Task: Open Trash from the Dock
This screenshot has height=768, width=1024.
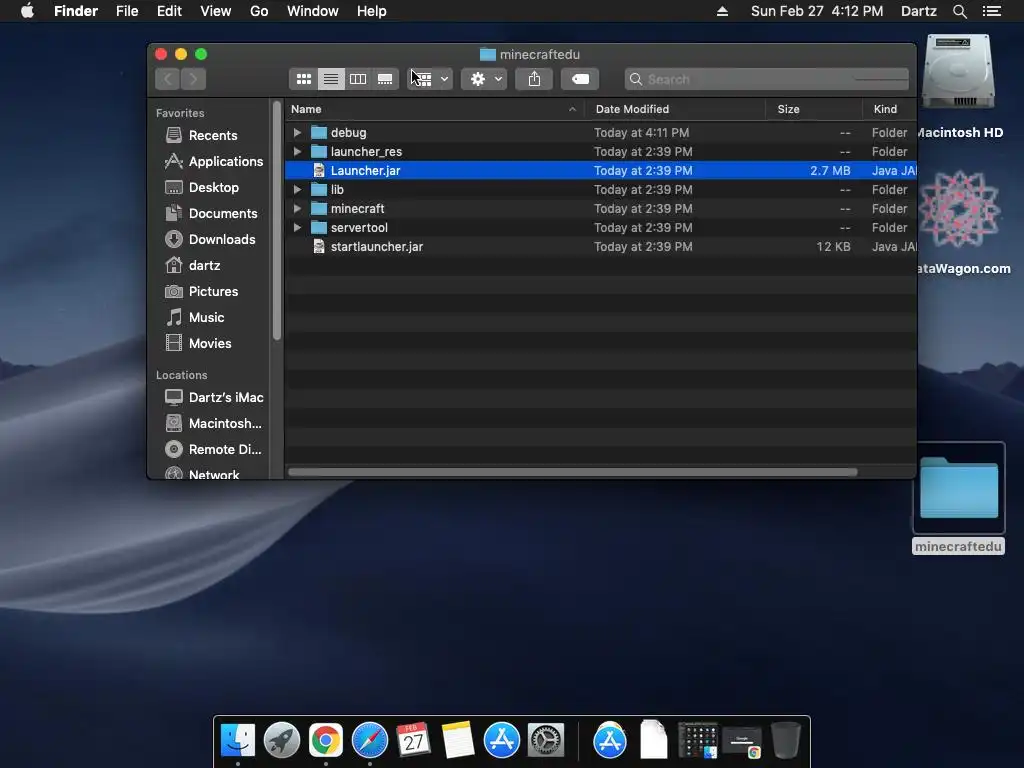Action: click(786, 741)
